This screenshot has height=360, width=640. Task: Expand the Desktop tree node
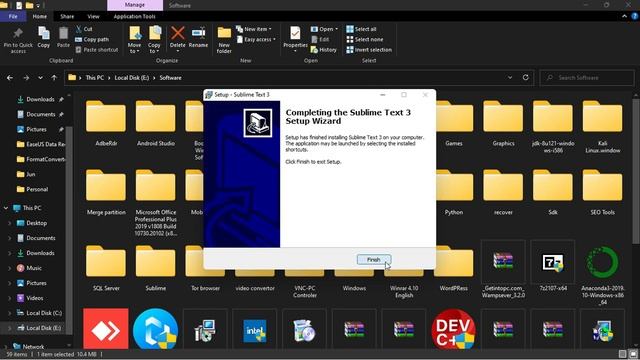point(9,223)
